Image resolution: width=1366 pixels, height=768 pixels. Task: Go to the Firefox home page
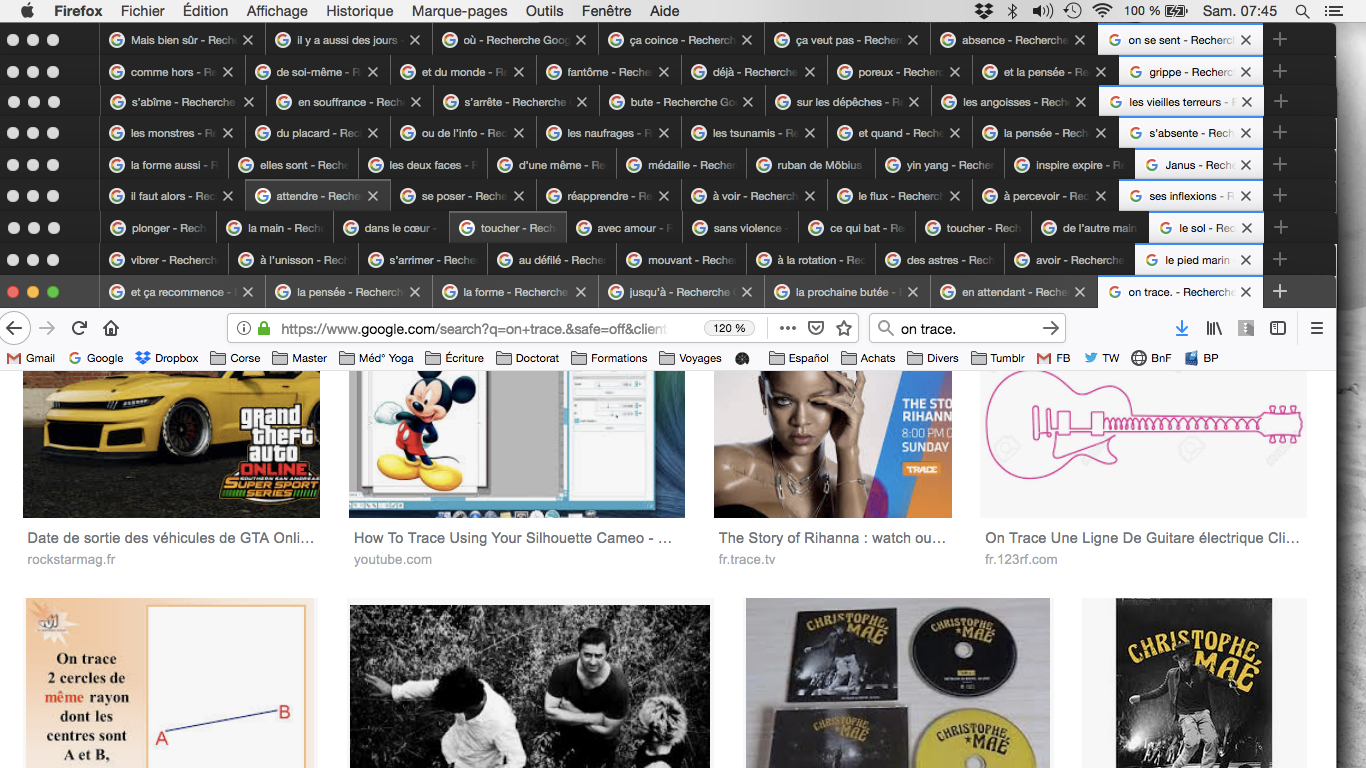tap(111, 328)
